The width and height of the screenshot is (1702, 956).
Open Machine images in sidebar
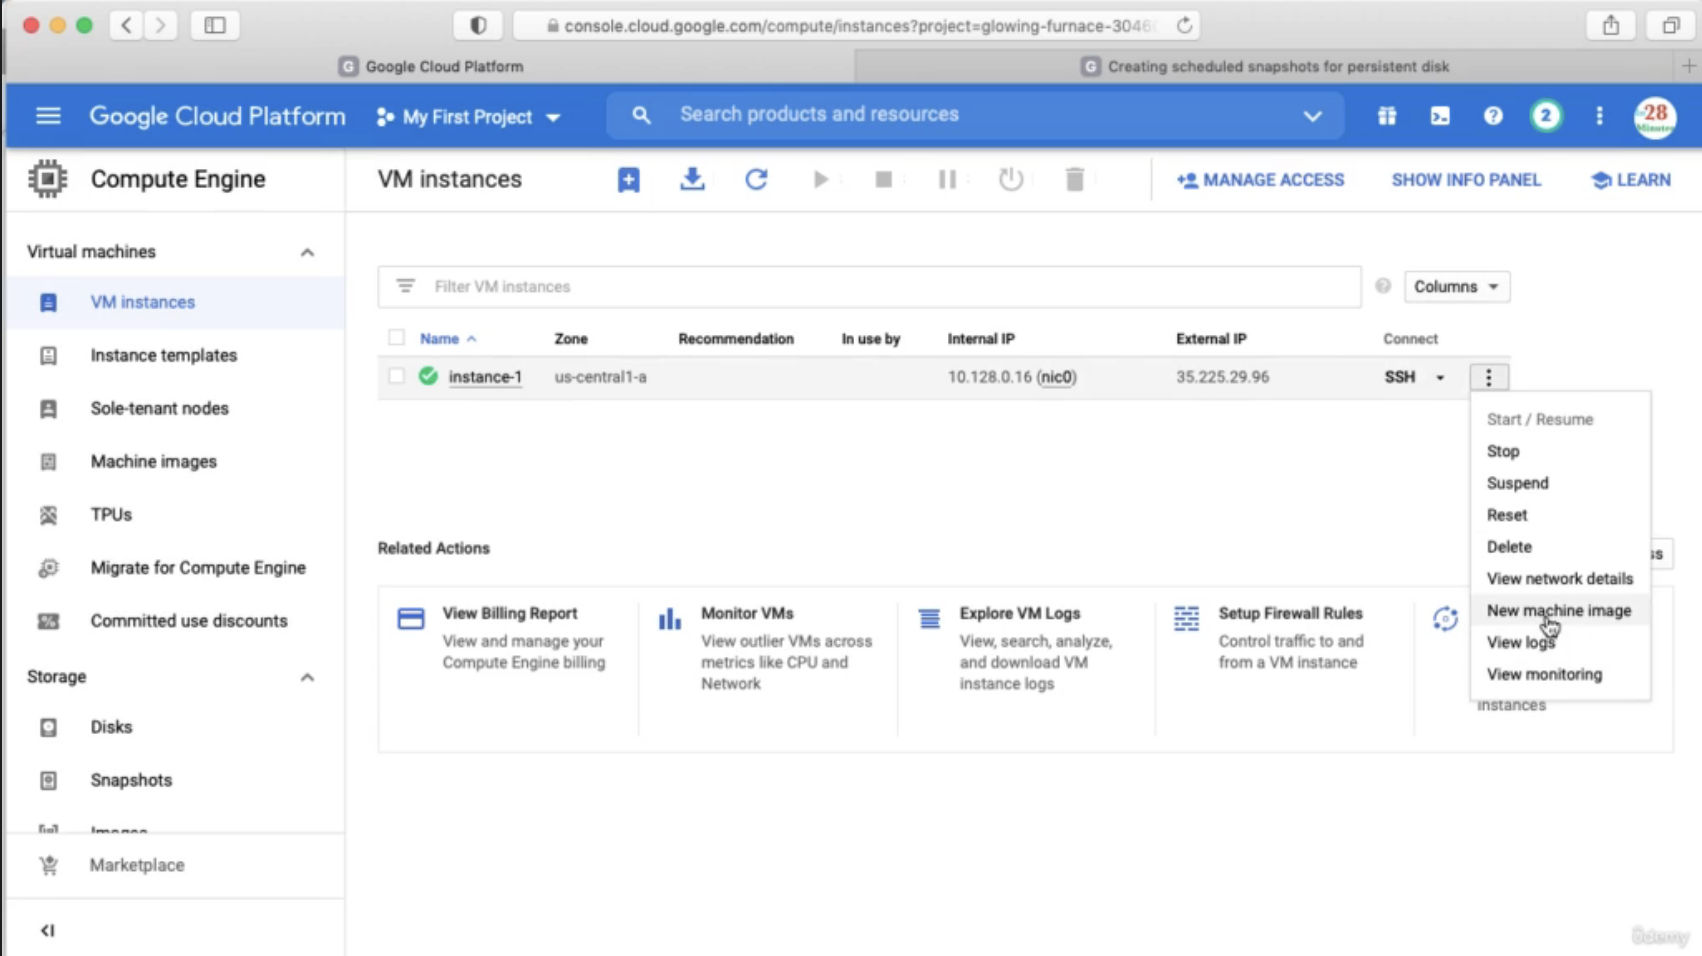pyautogui.click(x=154, y=461)
